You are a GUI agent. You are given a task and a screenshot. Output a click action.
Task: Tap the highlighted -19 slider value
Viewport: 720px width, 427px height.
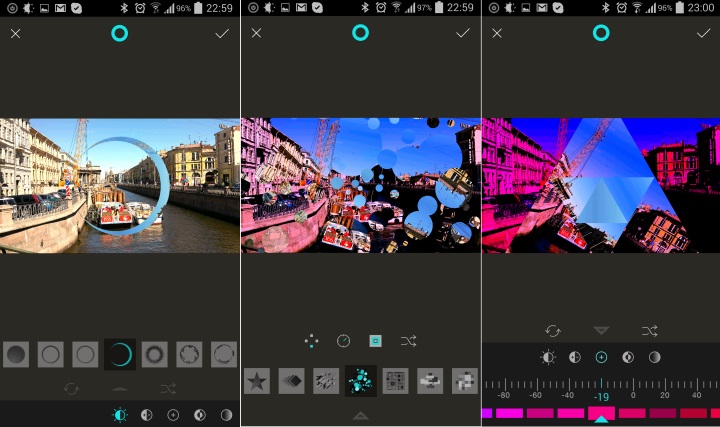[x=601, y=396]
